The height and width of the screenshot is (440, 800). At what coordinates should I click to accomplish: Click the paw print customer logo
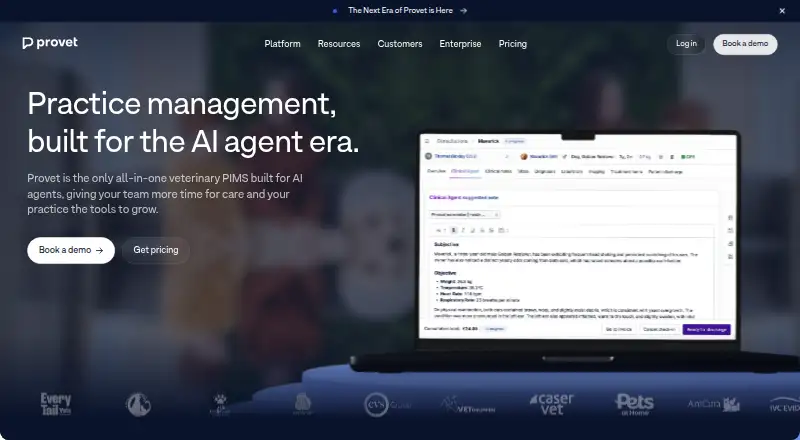tap(220, 404)
